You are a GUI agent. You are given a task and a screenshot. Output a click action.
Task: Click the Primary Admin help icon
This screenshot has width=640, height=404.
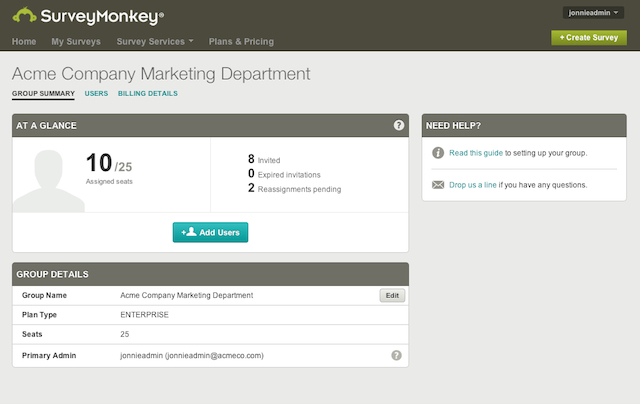pyautogui.click(x=396, y=355)
